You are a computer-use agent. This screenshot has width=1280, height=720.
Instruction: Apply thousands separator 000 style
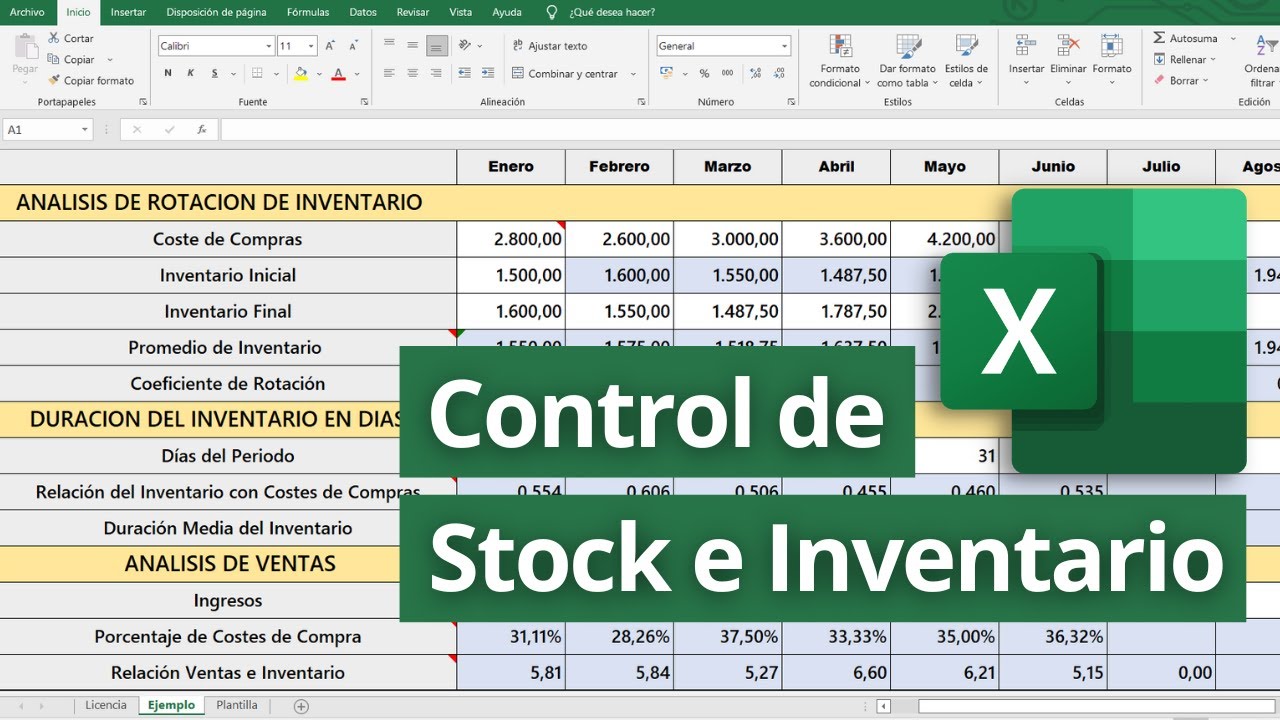727,73
